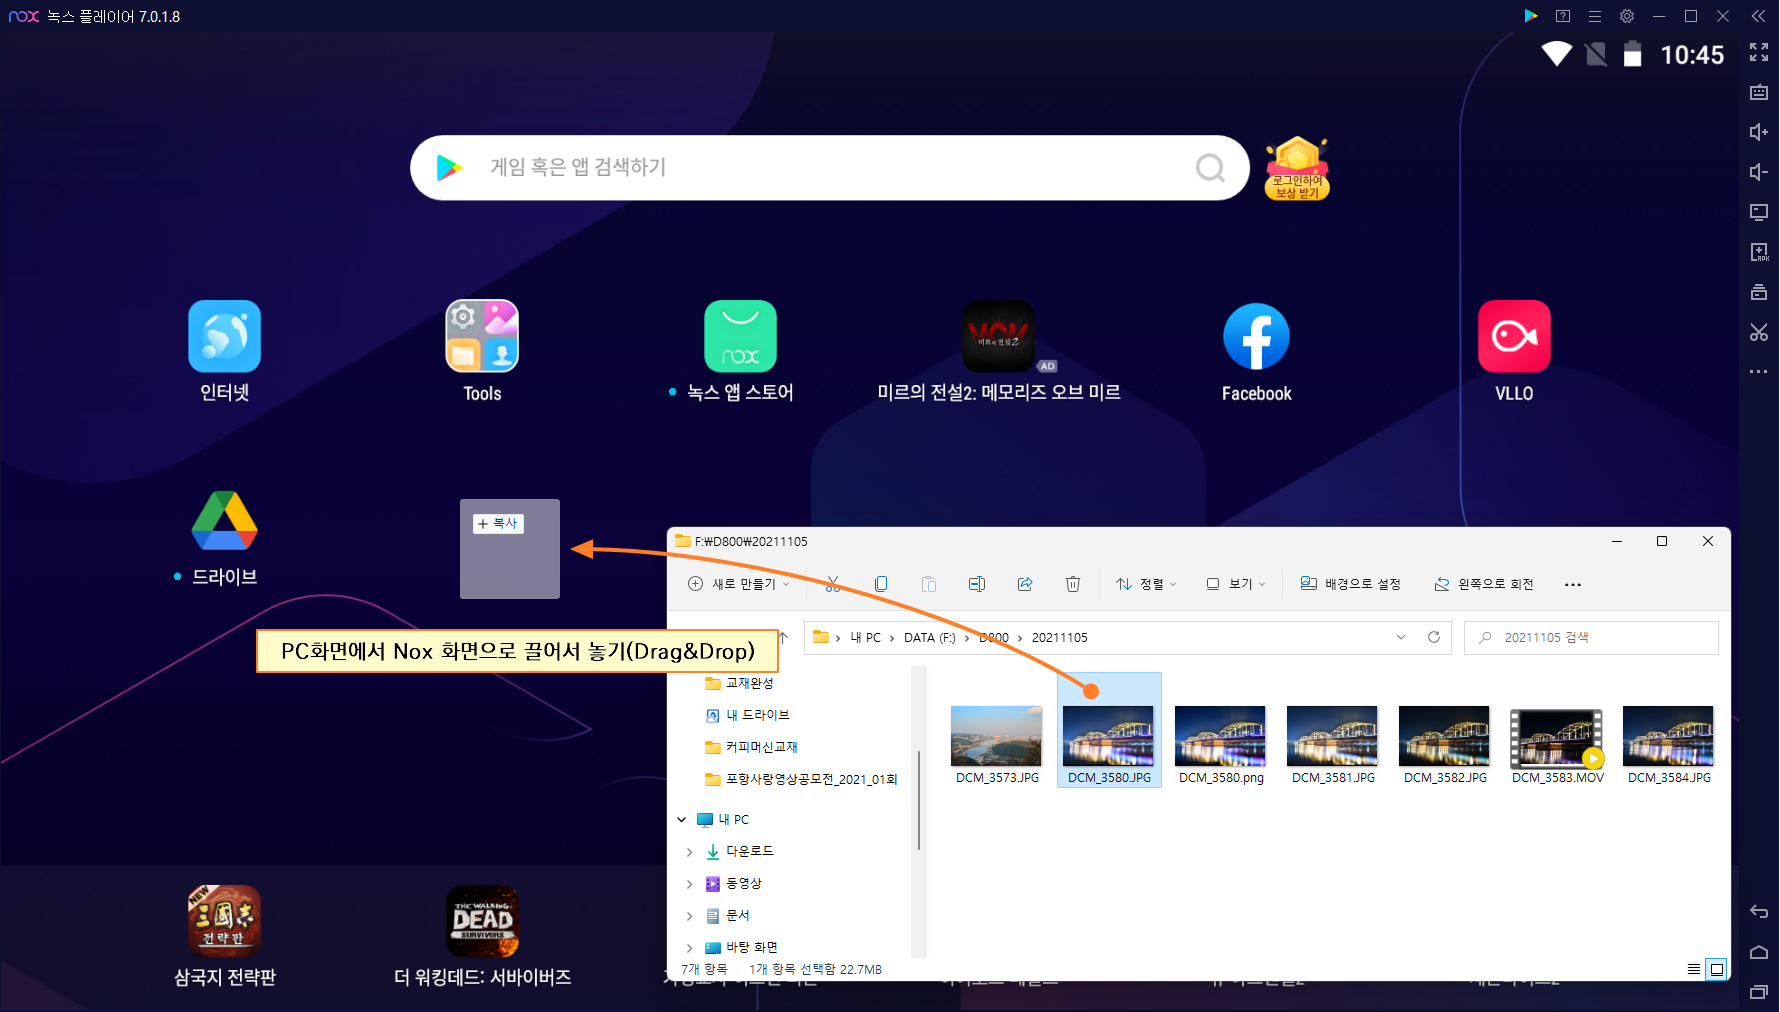Click the Rename icon in Explorer toolbar
The height and width of the screenshot is (1012, 1780).
click(977, 584)
